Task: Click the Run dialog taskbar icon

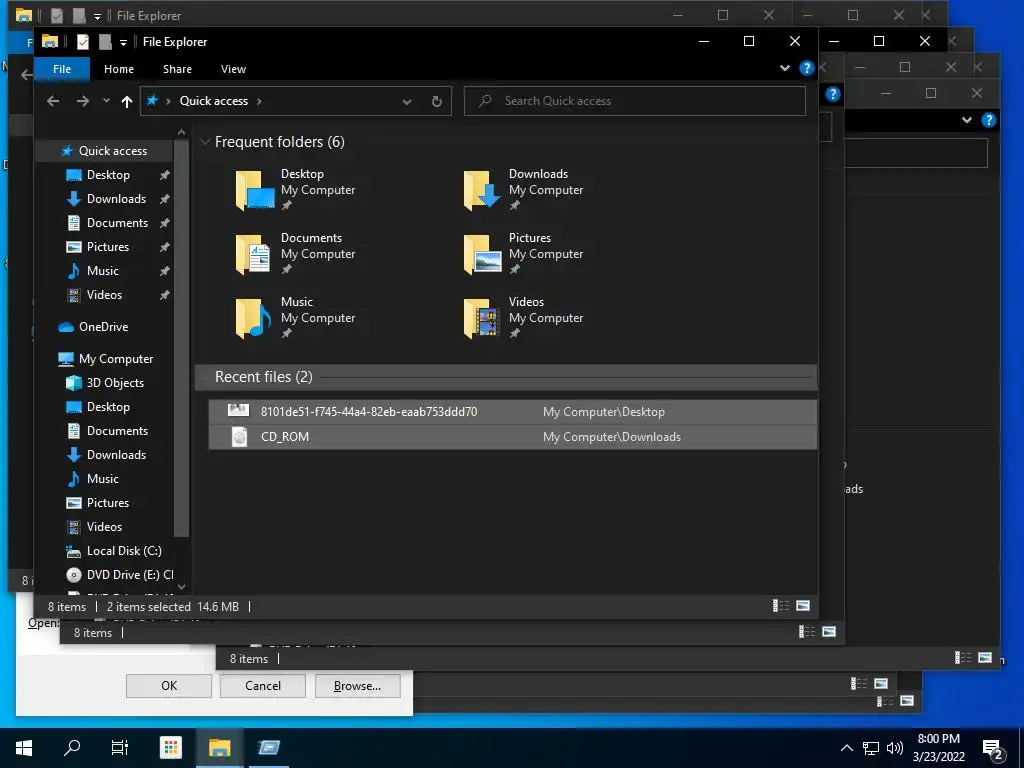Action: 268,748
